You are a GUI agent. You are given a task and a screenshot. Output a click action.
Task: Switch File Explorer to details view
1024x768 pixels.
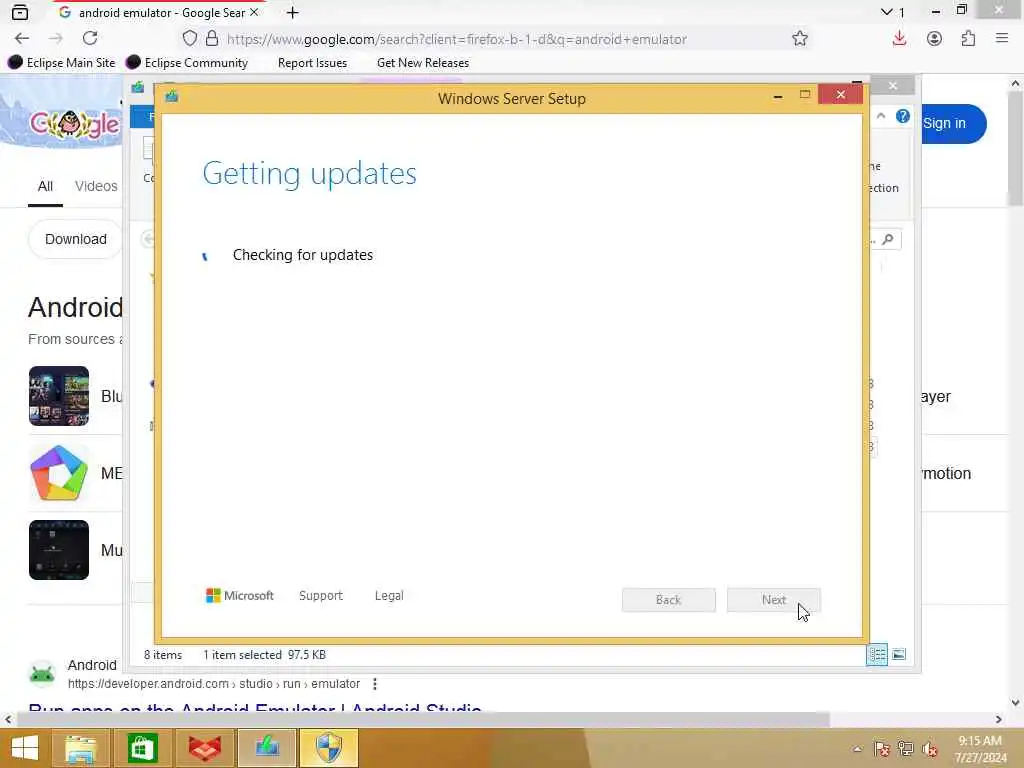point(877,654)
